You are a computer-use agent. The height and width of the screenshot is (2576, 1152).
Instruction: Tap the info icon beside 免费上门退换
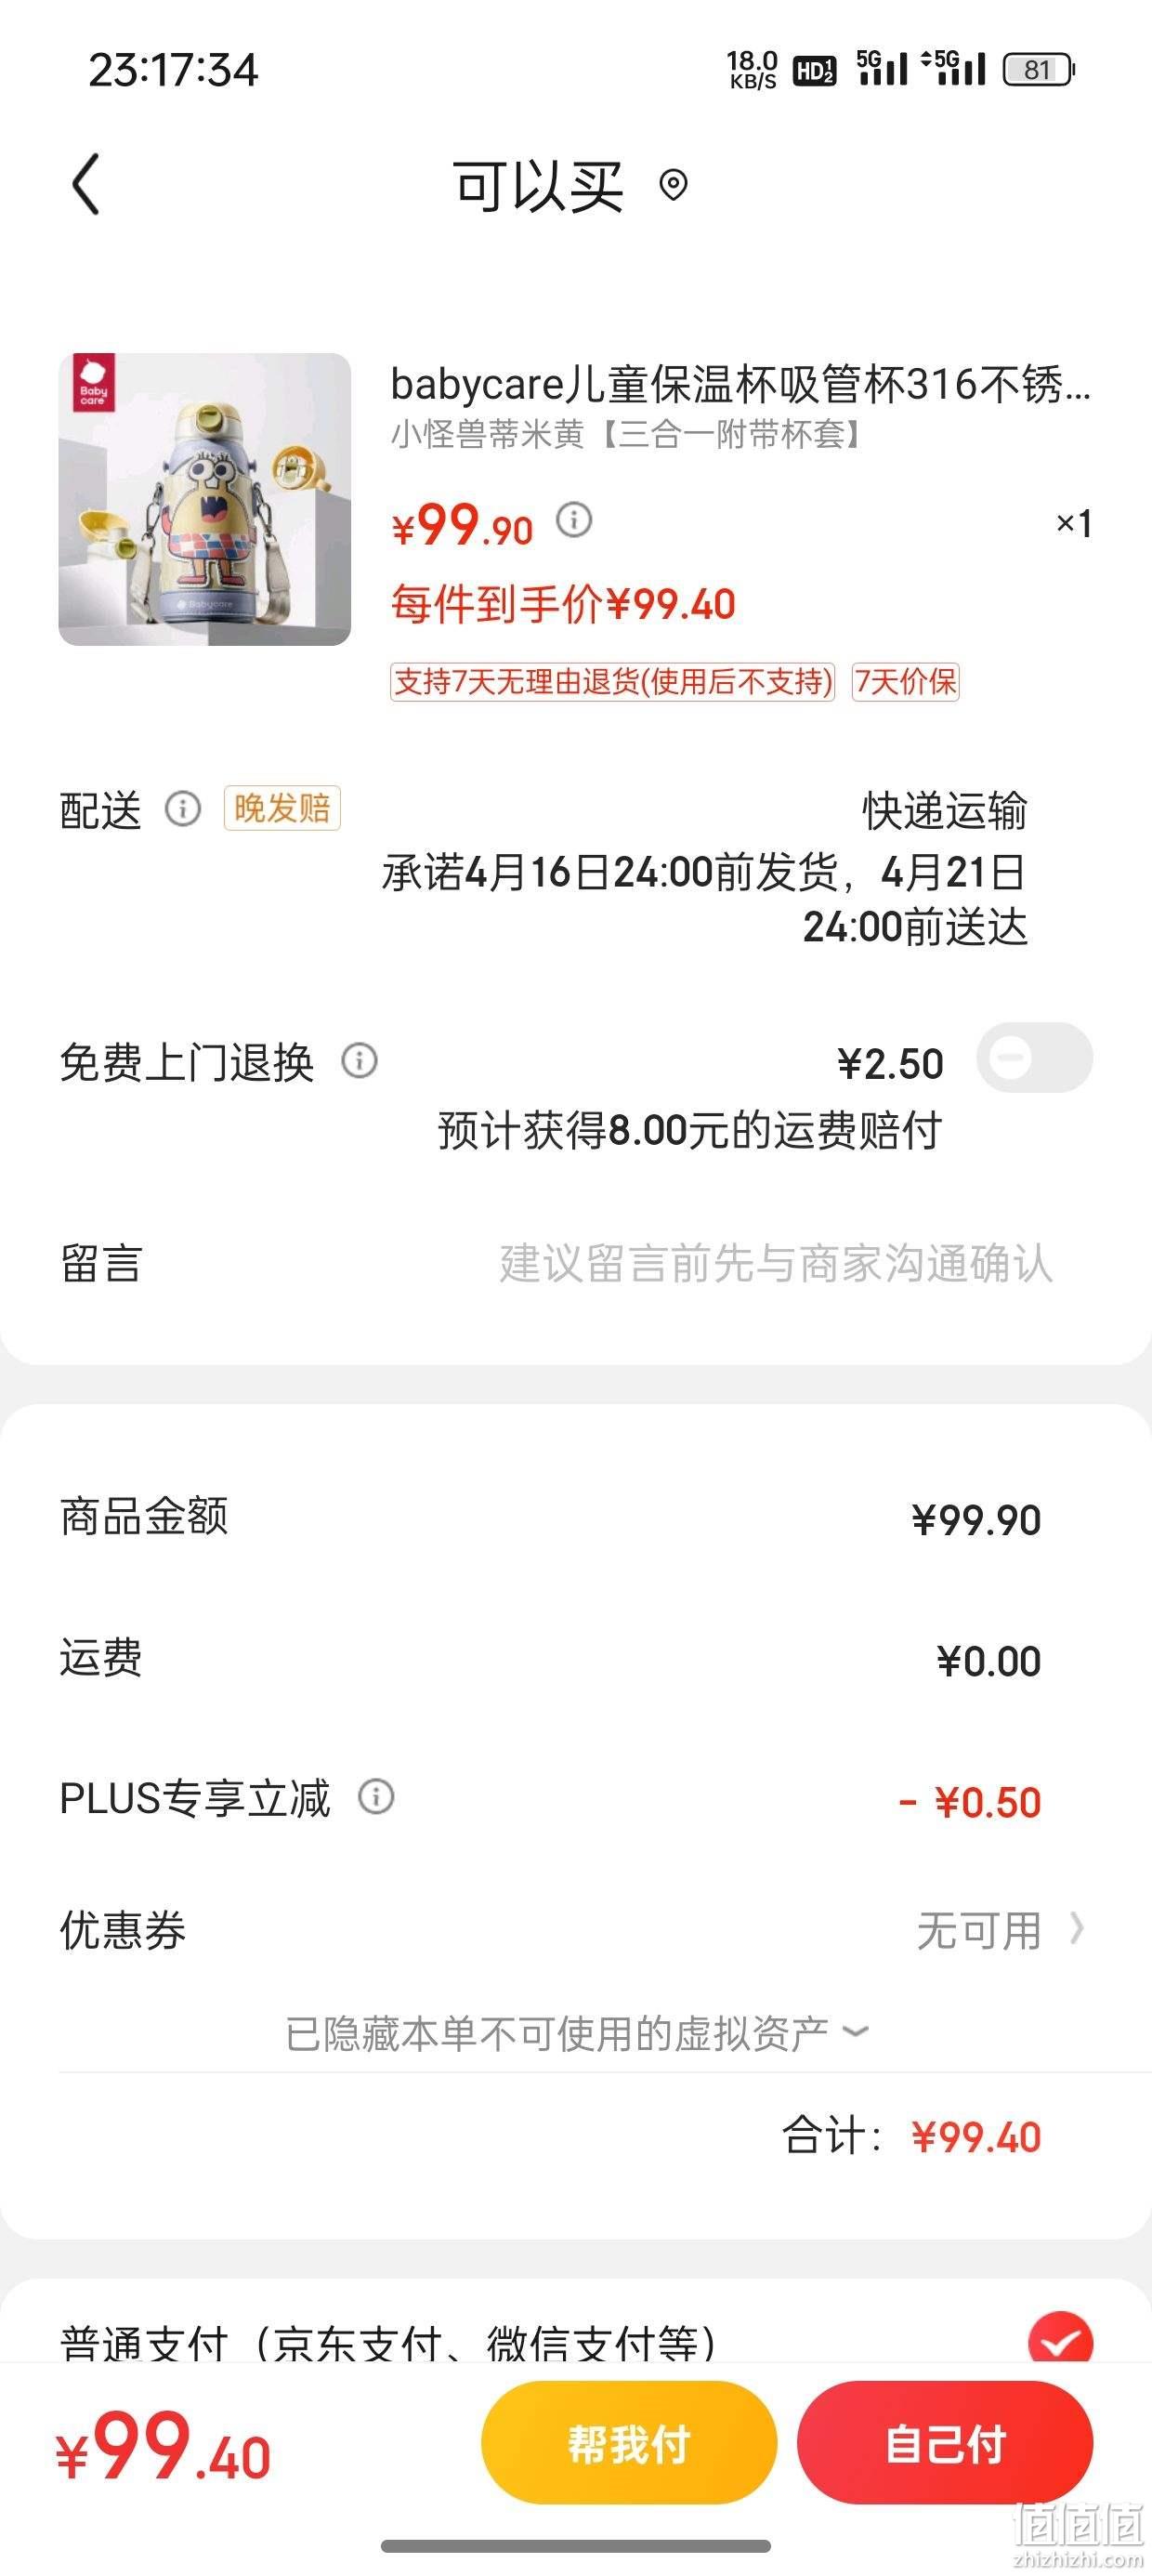pos(360,1060)
